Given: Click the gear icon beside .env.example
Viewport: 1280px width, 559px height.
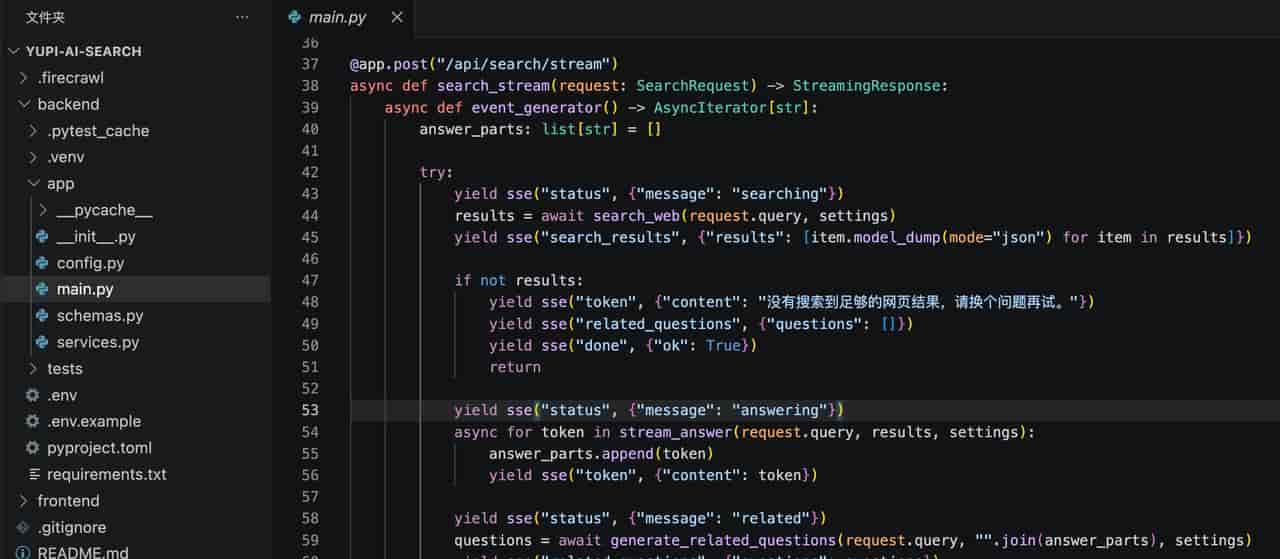Looking at the screenshot, I should coord(32,421).
